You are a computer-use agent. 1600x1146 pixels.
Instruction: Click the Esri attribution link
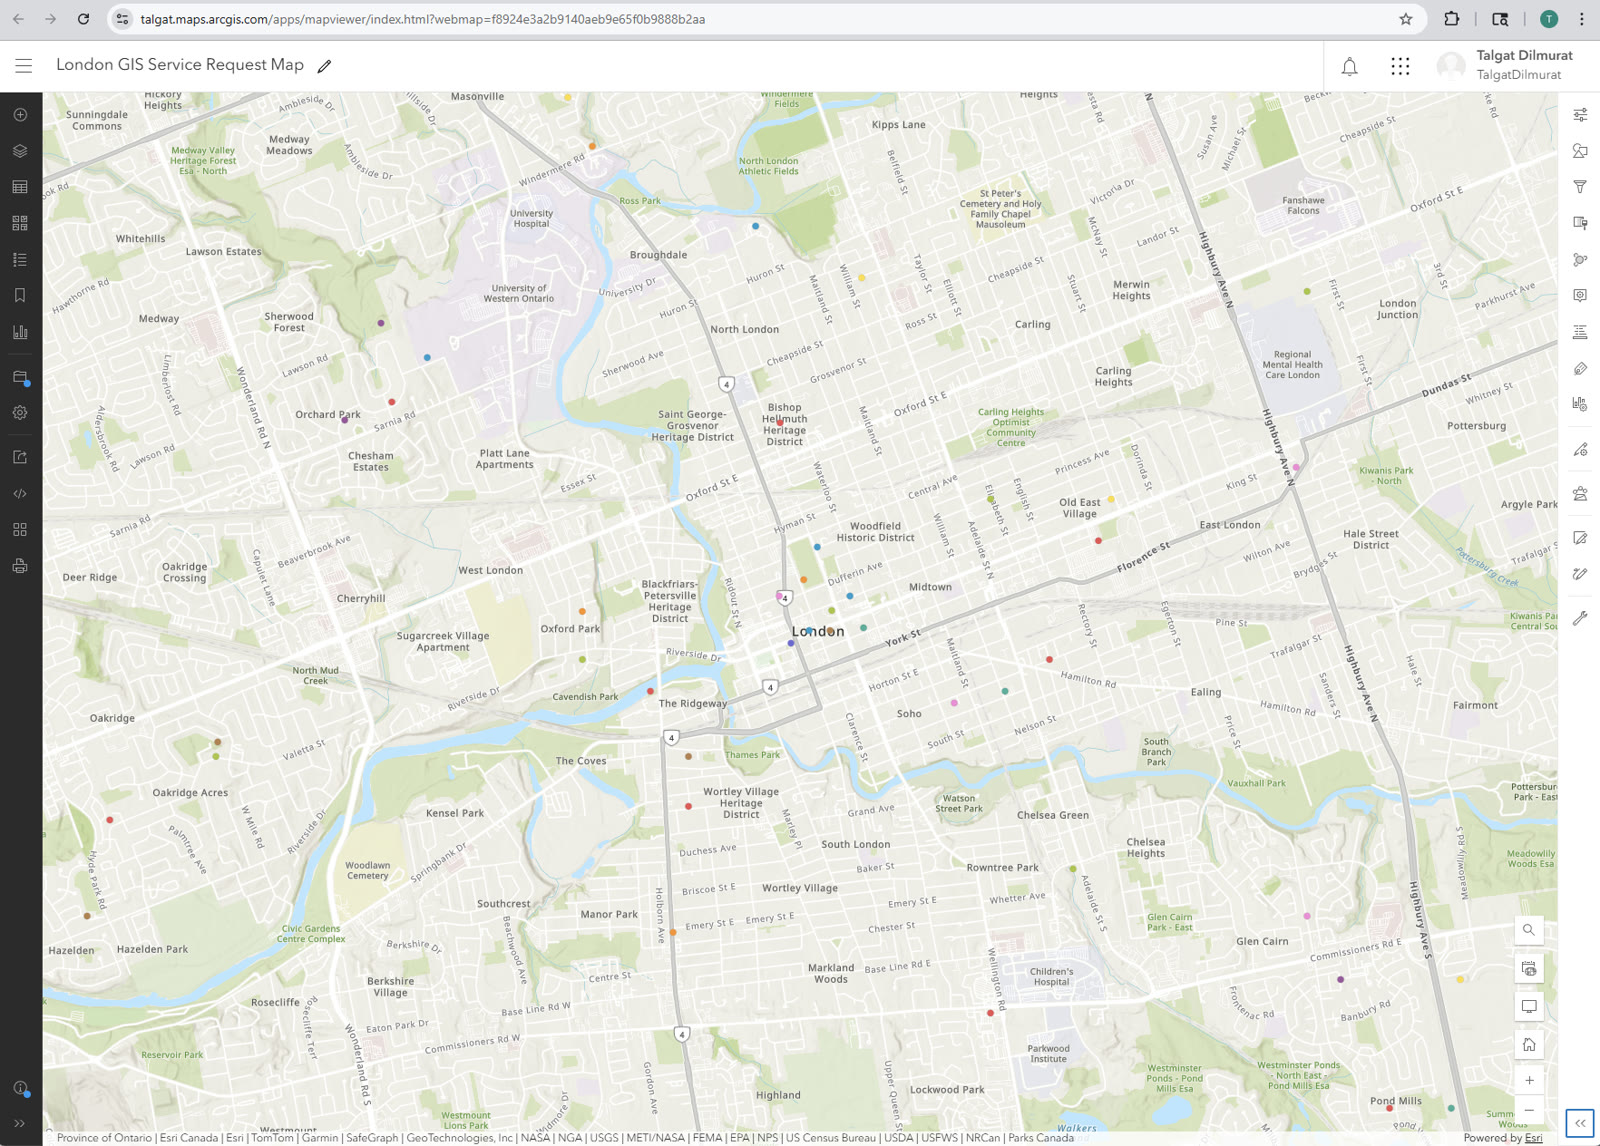pyautogui.click(x=1533, y=1138)
